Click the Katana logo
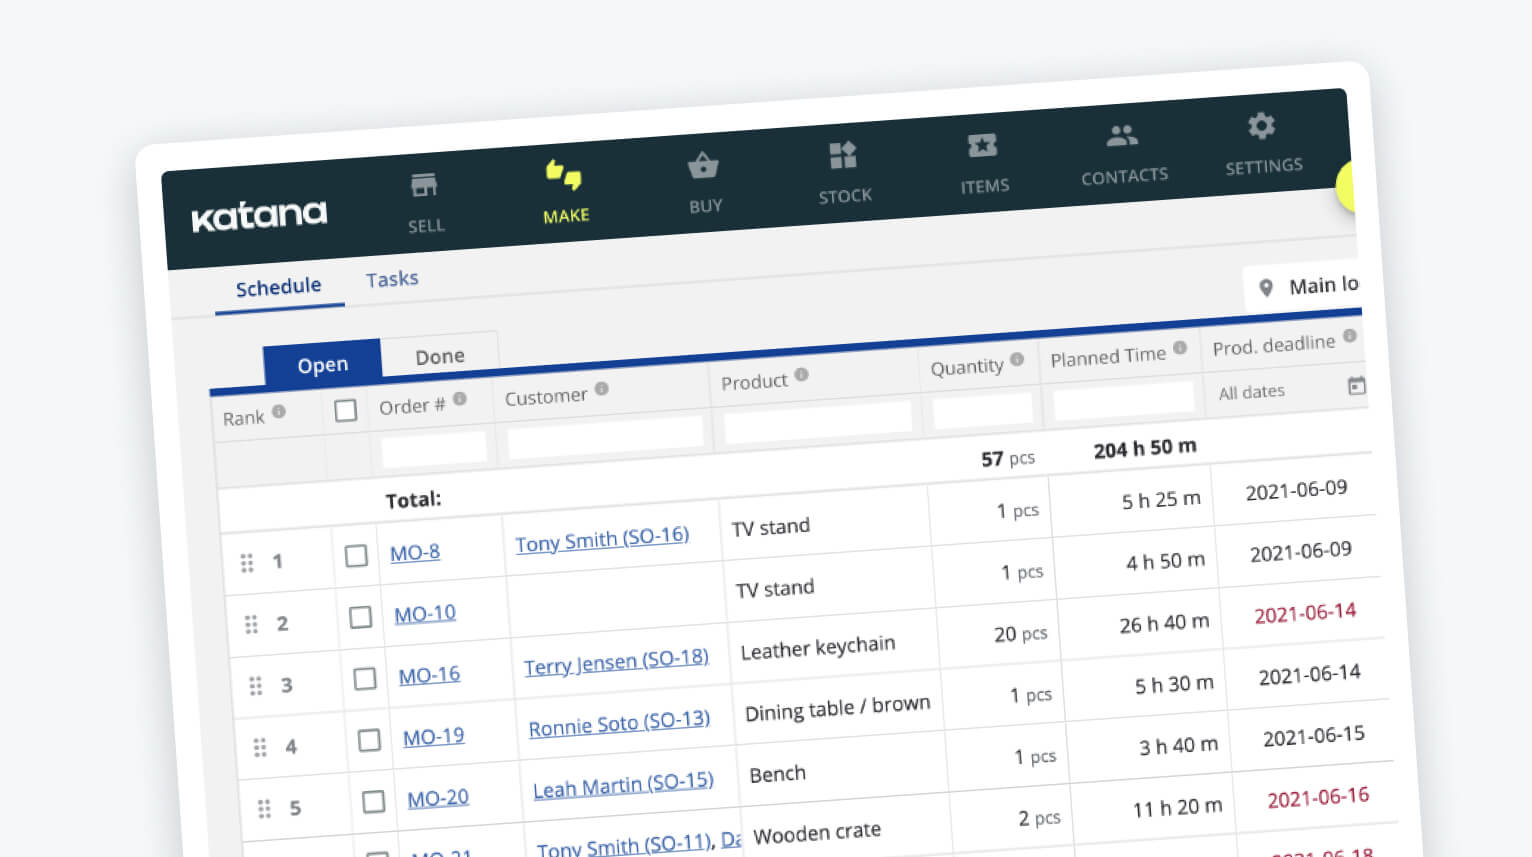The width and height of the screenshot is (1532, 857). click(x=259, y=215)
